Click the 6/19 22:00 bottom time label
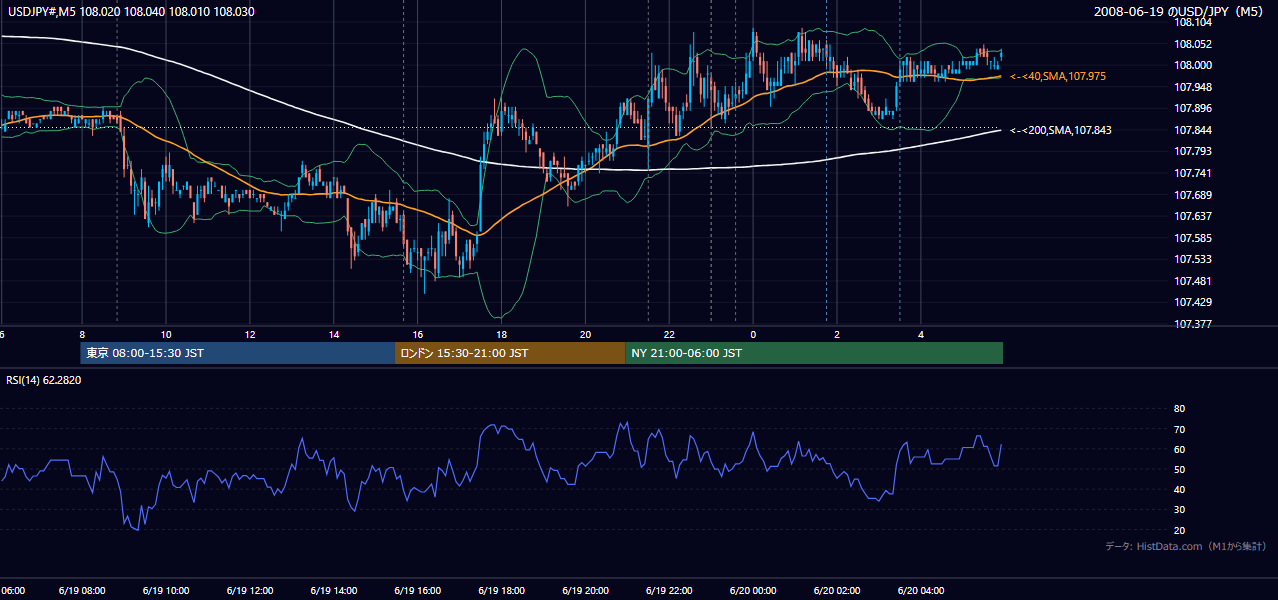The height and width of the screenshot is (600, 1278). 670,591
